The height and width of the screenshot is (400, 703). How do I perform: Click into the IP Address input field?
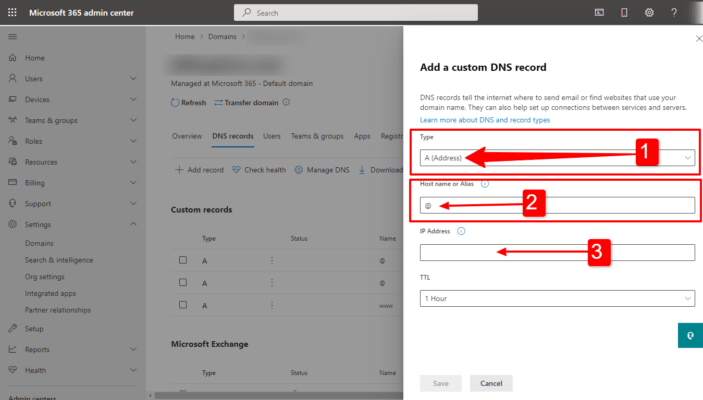click(556, 252)
